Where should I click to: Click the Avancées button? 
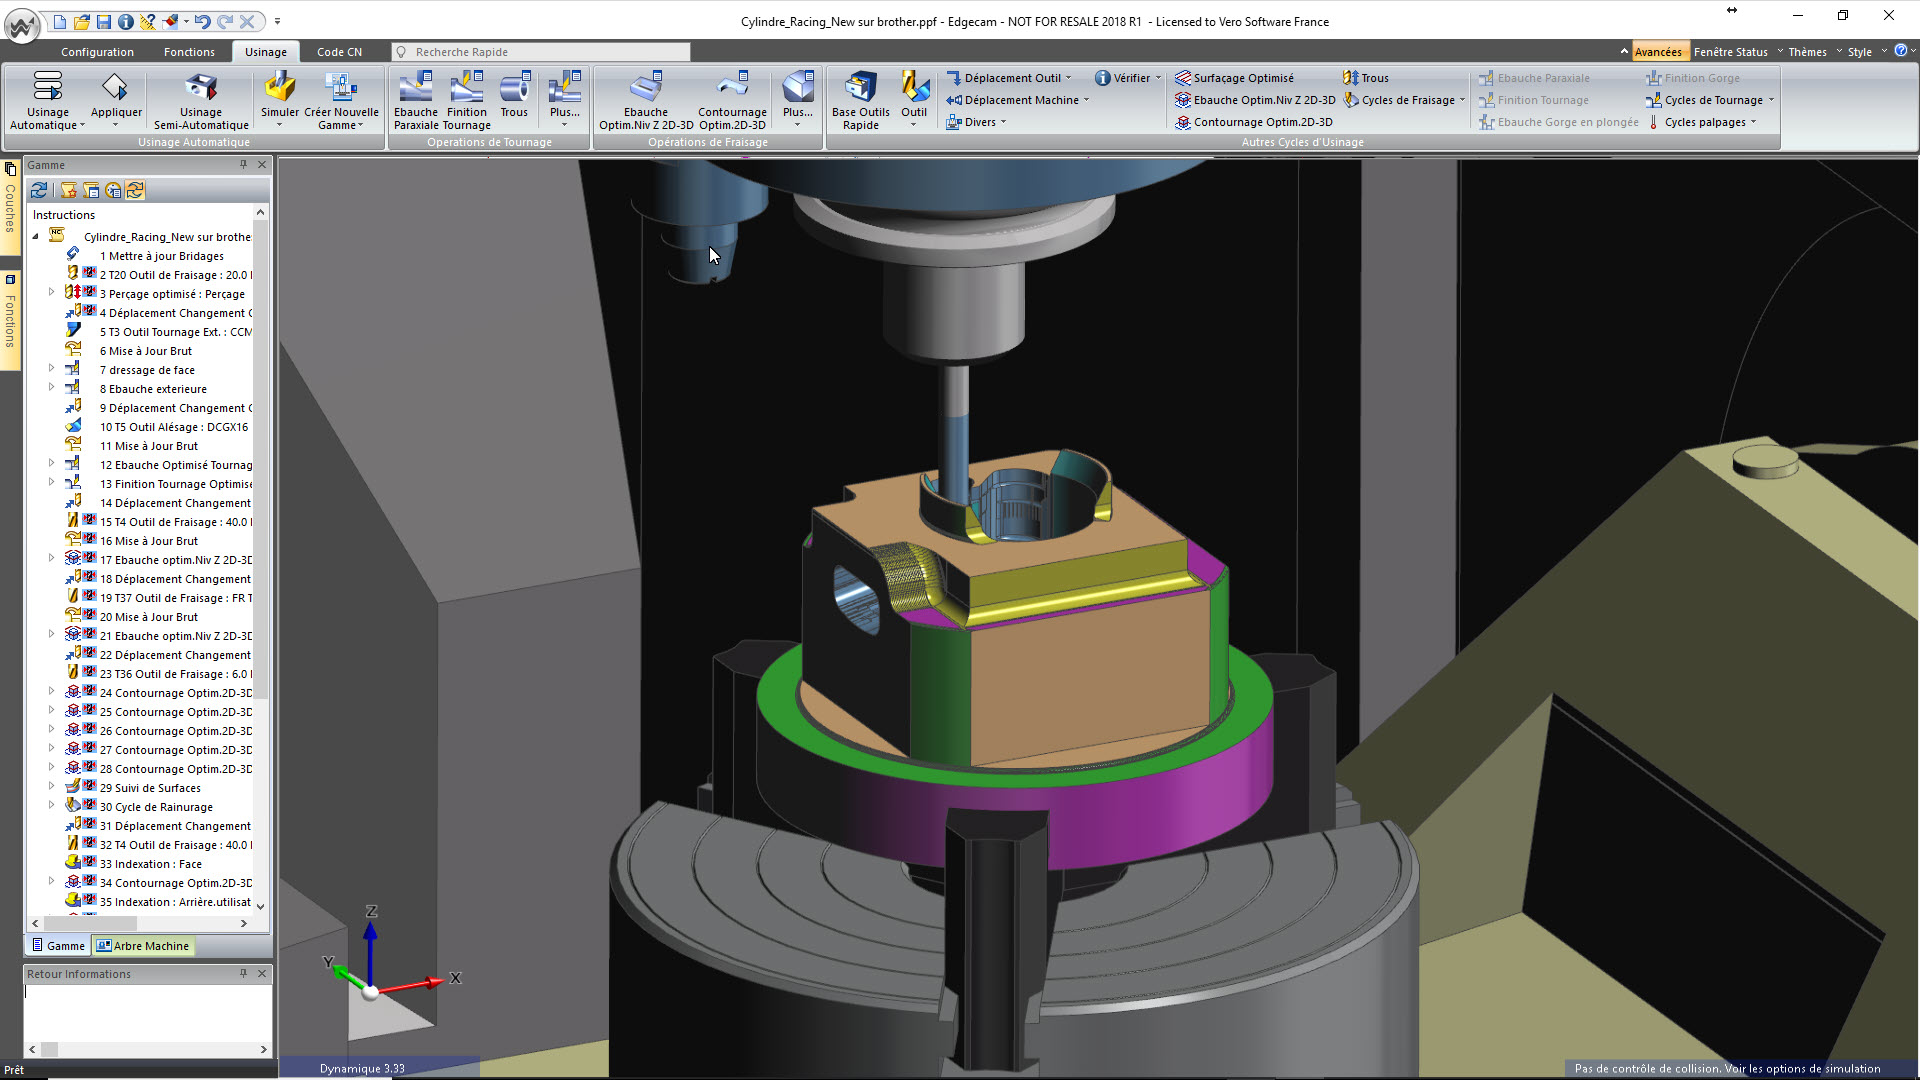pyautogui.click(x=1657, y=52)
